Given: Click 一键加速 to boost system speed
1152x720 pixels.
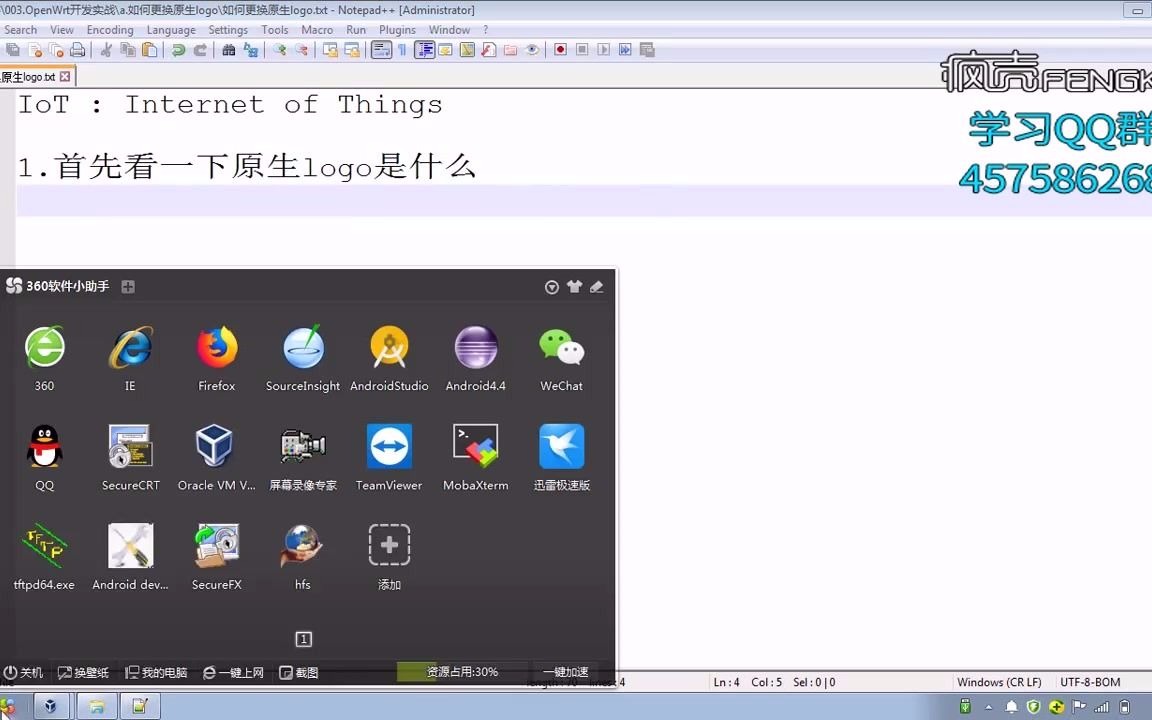Looking at the screenshot, I should [565, 672].
